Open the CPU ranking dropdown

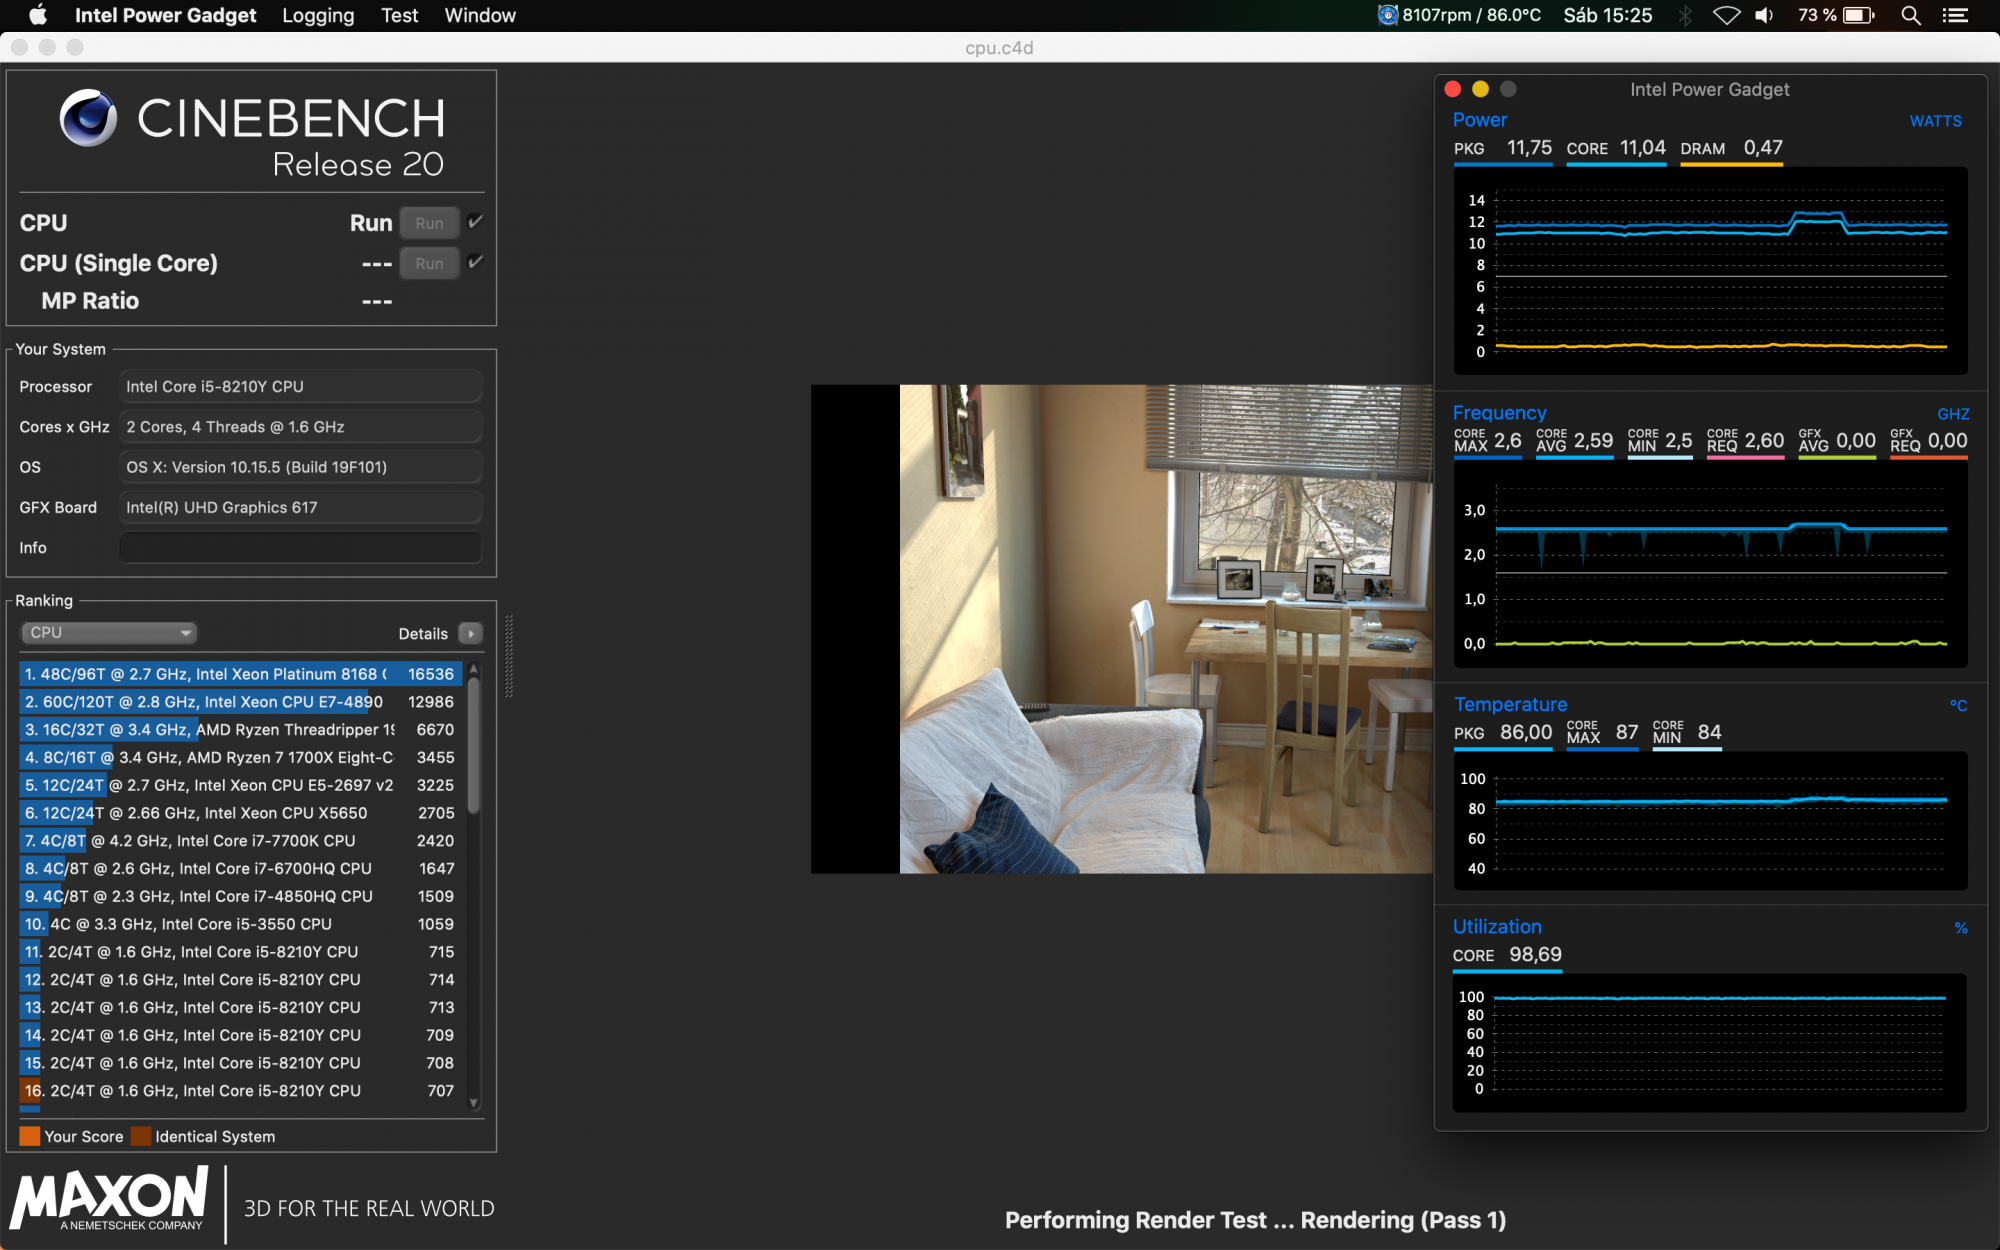pyautogui.click(x=108, y=632)
